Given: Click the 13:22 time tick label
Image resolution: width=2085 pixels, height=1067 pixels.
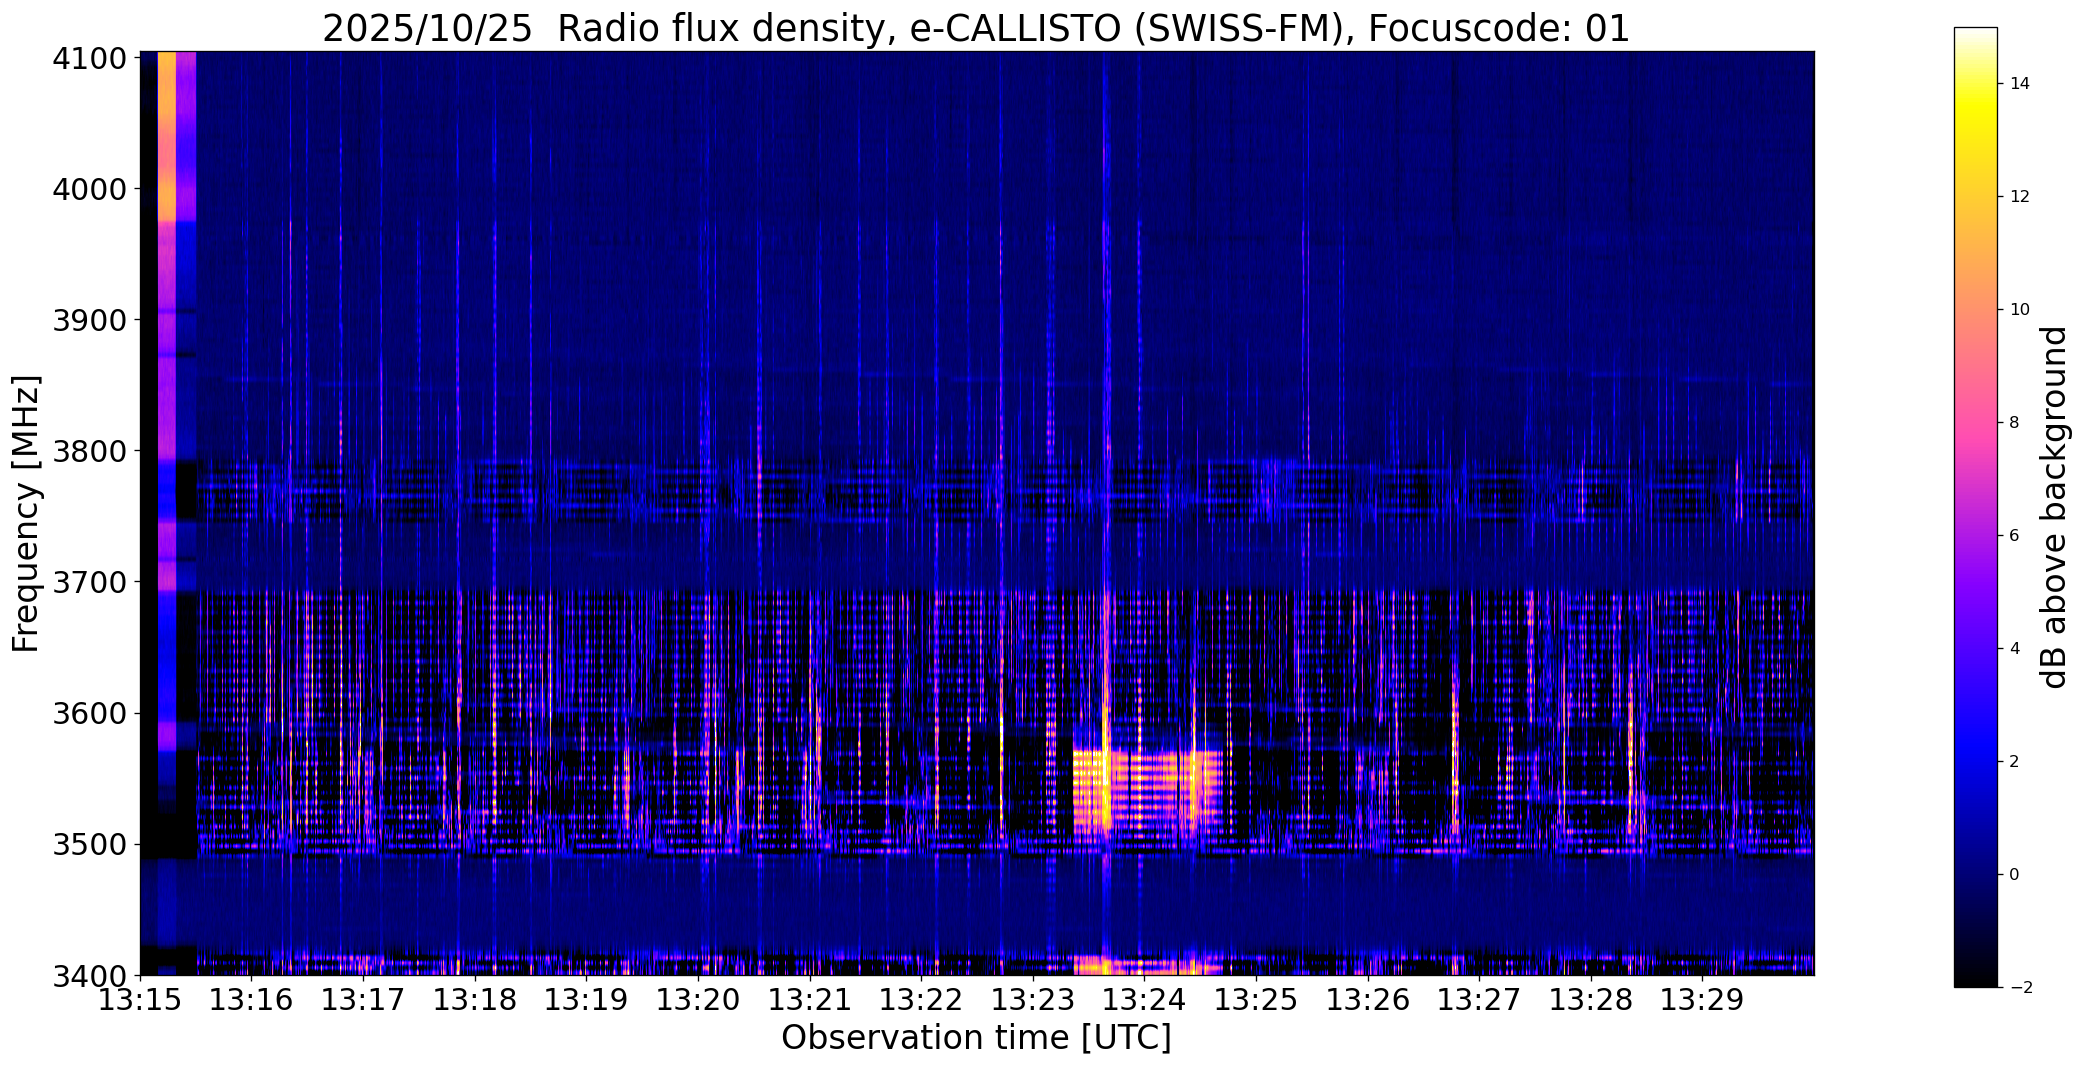Looking at the screenshot, I should (921, 1000).
